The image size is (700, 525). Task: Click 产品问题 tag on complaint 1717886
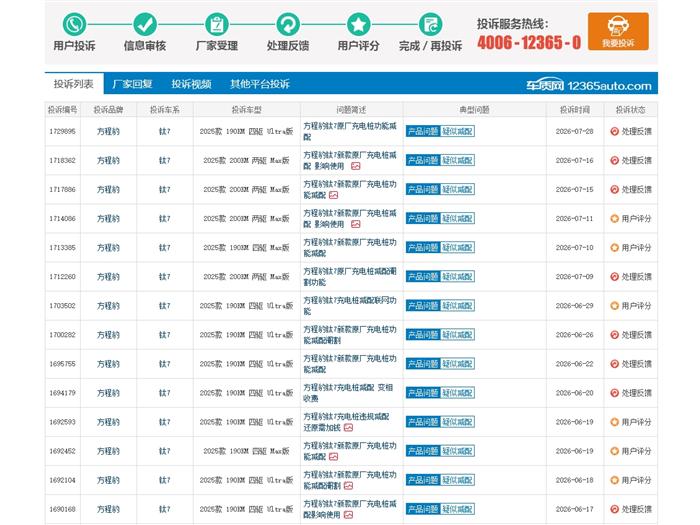[x=423, y=189]
